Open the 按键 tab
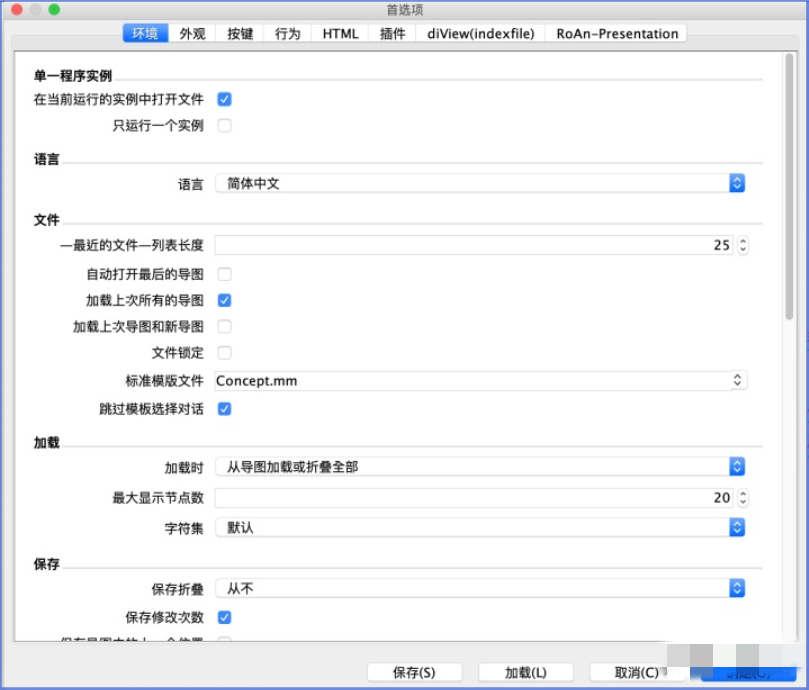The image size is (809, 690). tap(239, 33)
